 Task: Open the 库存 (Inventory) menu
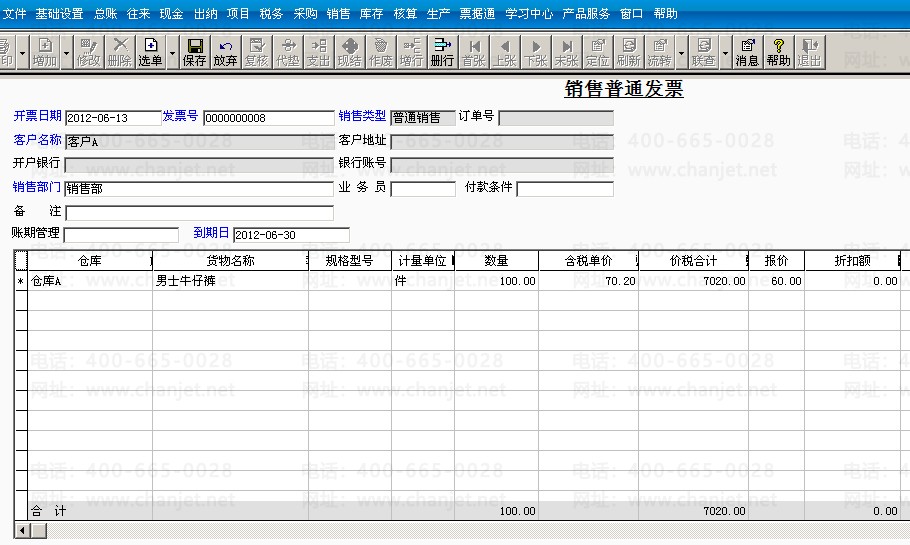pos(371,13)
